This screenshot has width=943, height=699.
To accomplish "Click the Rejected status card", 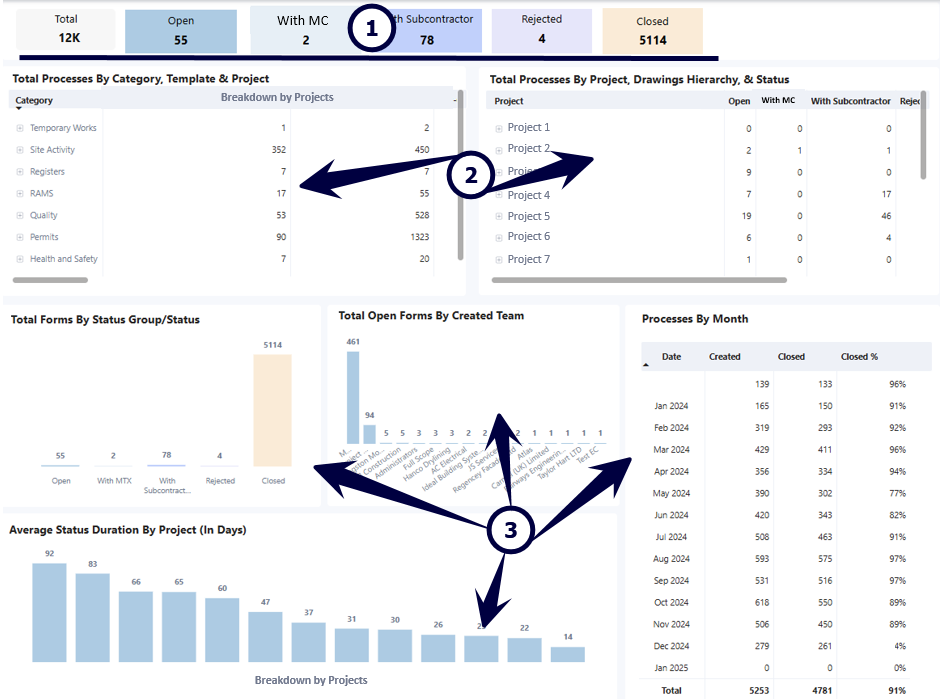I will (542, 30).
